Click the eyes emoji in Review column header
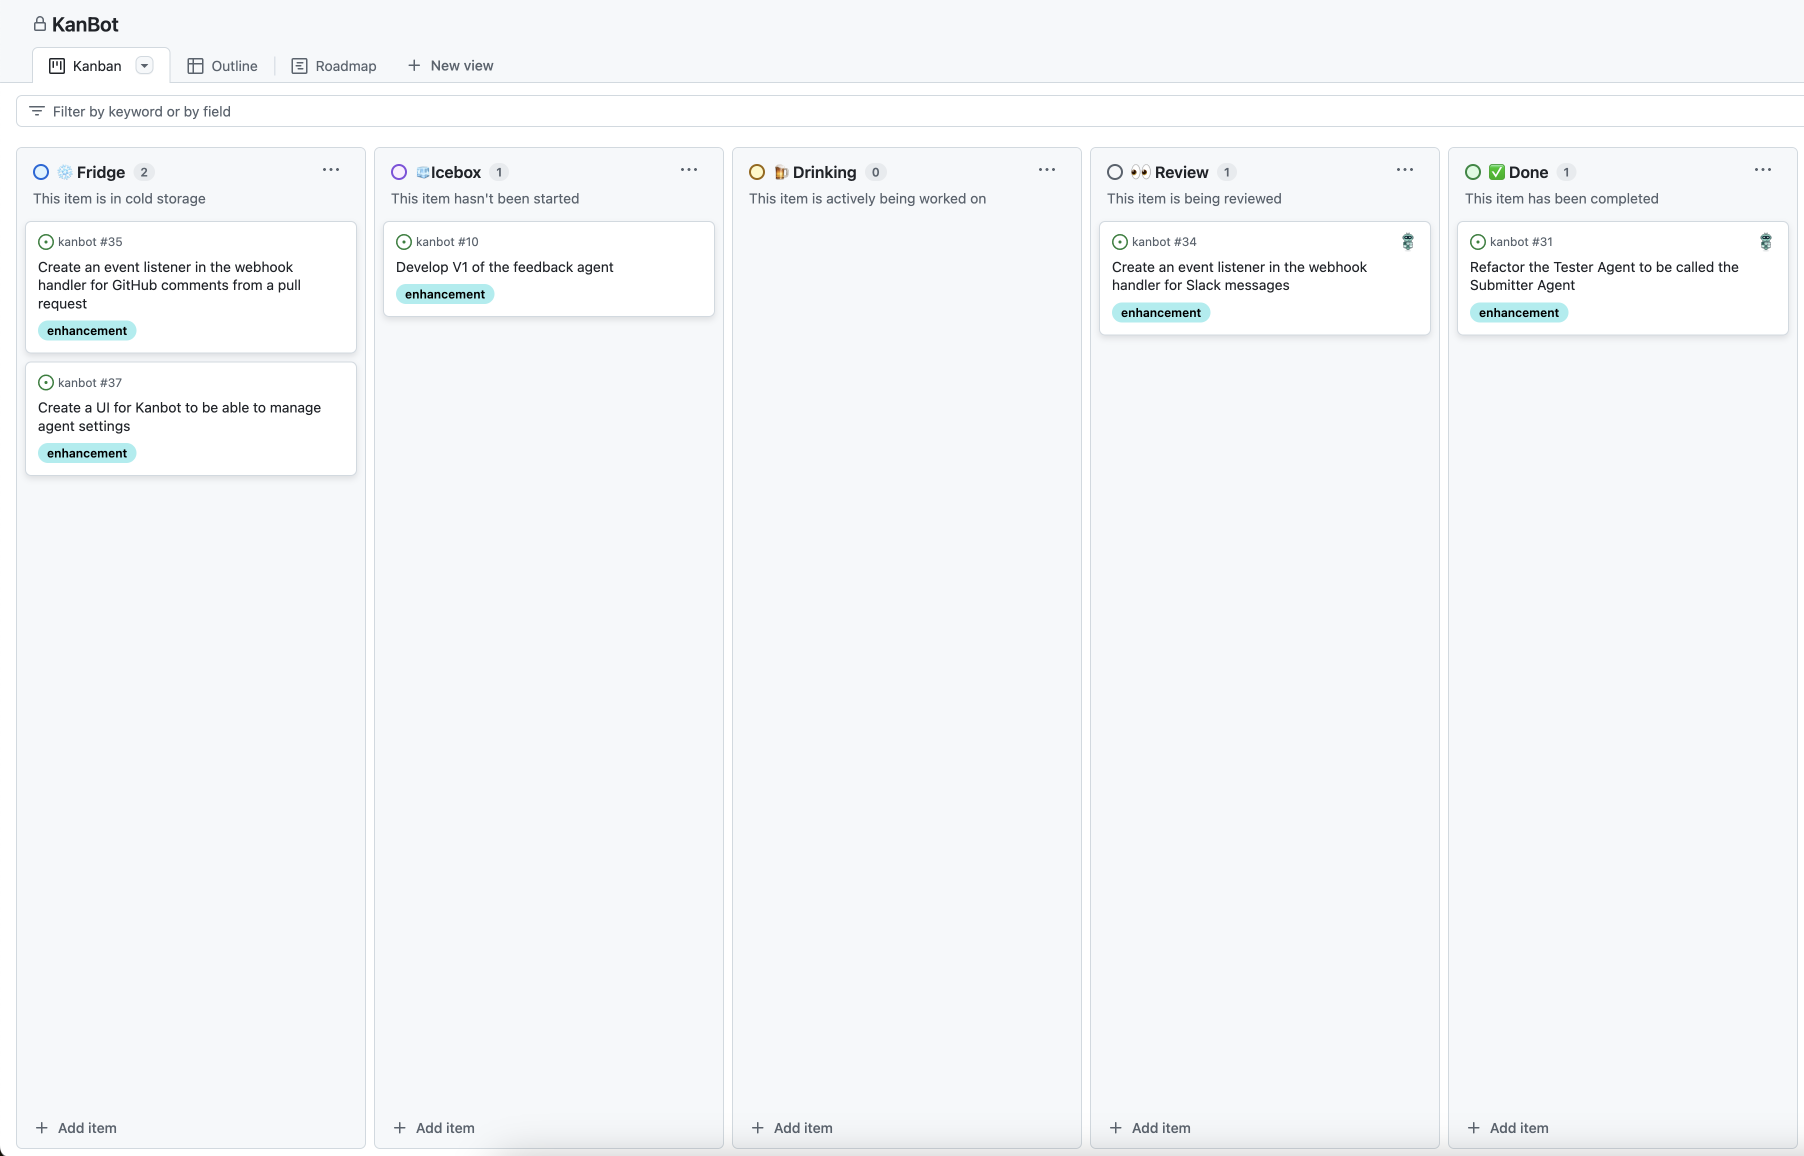The width and height of the screenshot is (1804, 1156). point(1140,172)
